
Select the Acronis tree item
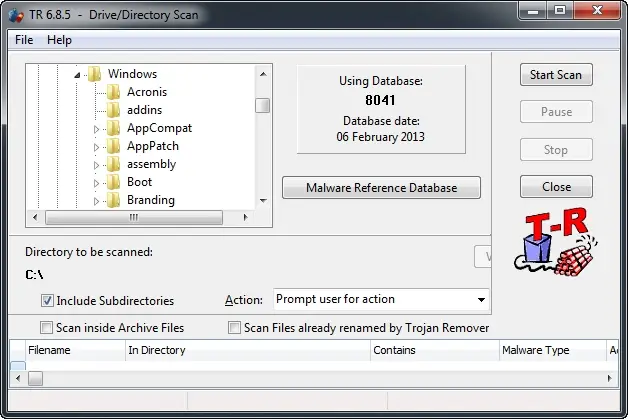click(x=147, y=92)
